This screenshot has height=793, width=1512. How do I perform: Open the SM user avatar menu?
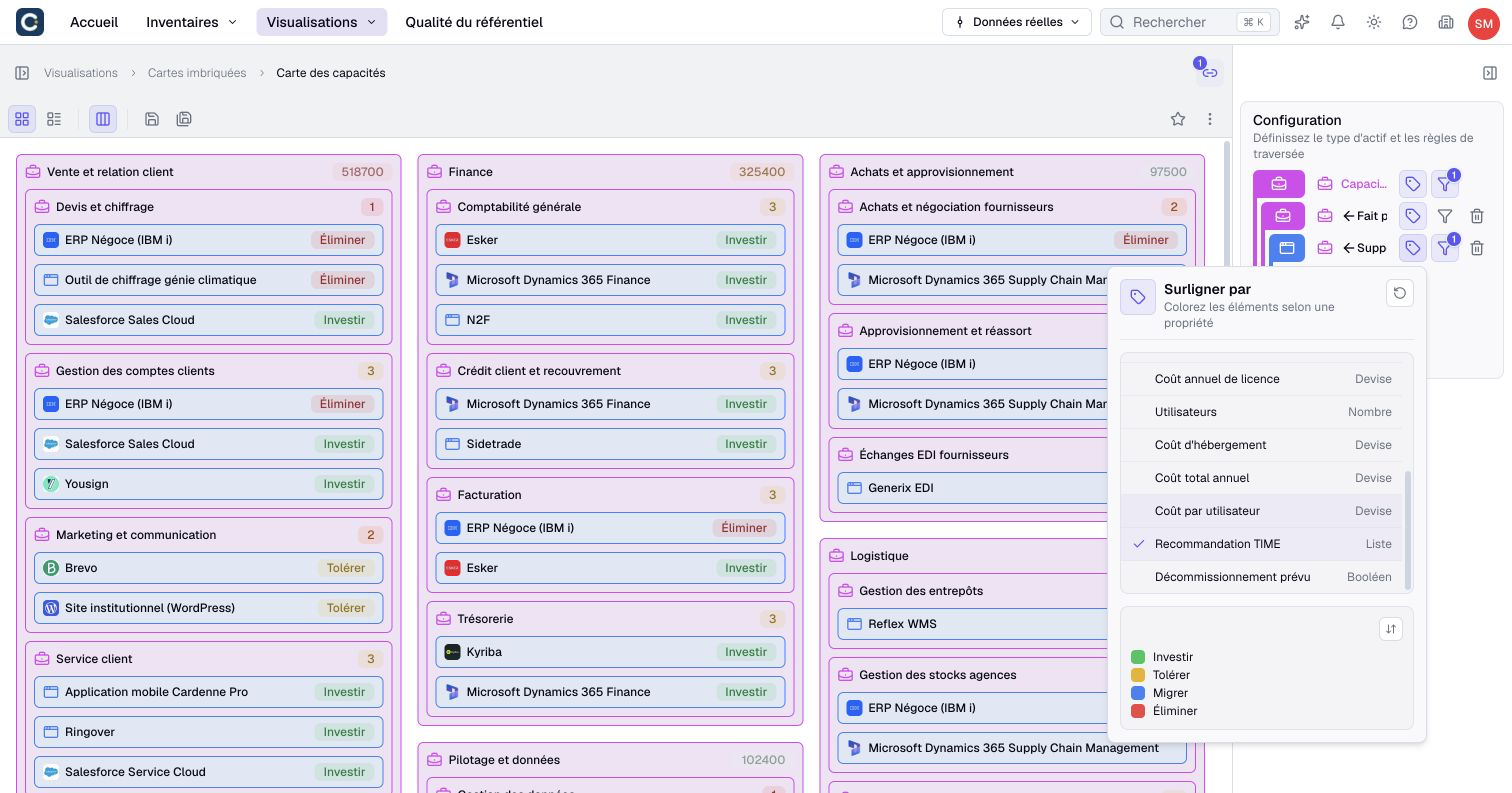pos(1483,22)
